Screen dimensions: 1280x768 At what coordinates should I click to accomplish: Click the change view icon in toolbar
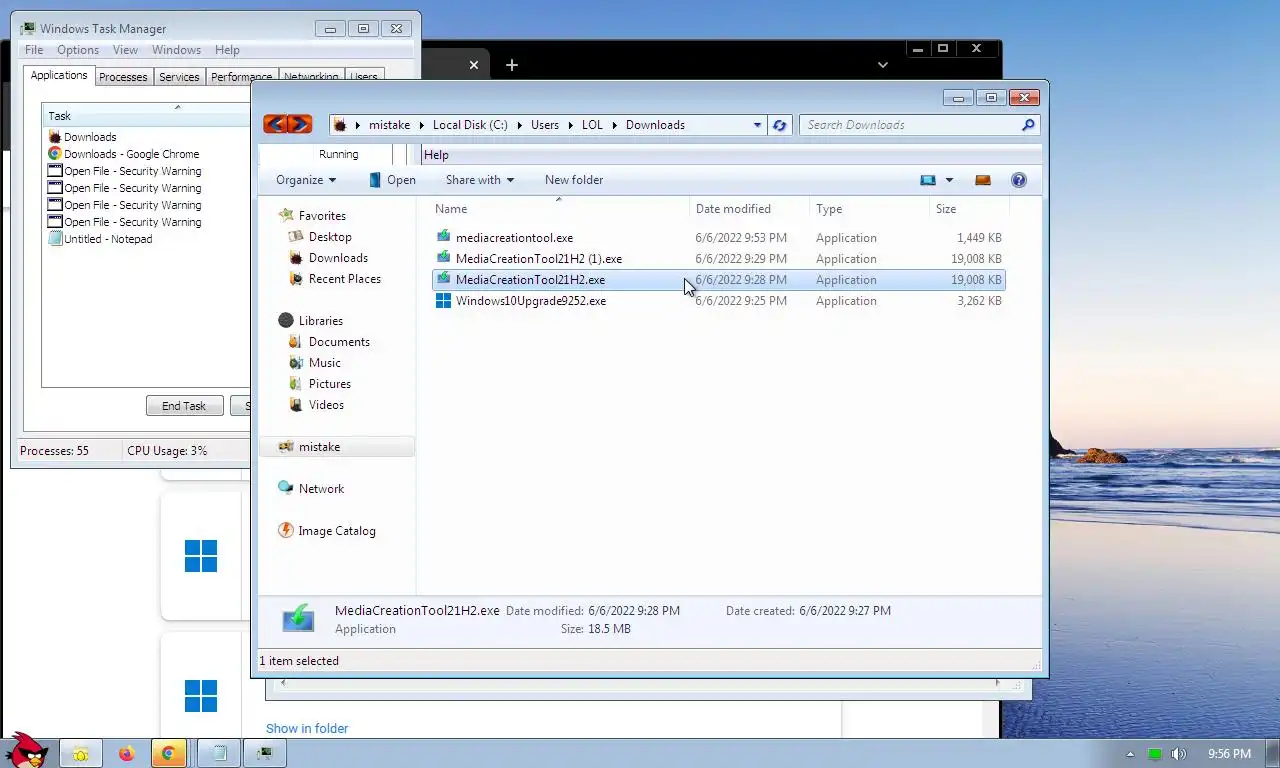tap(928, 180)
